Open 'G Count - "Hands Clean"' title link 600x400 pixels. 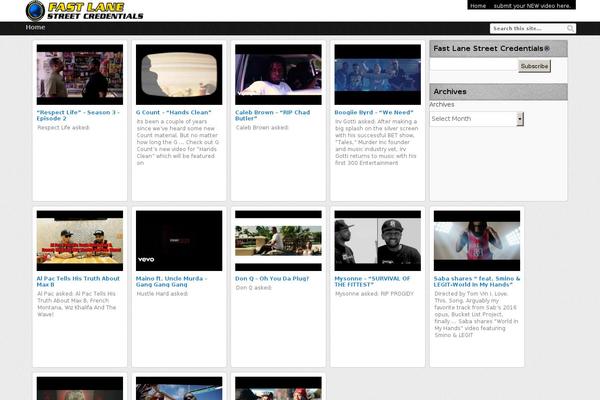pos(173,112)
